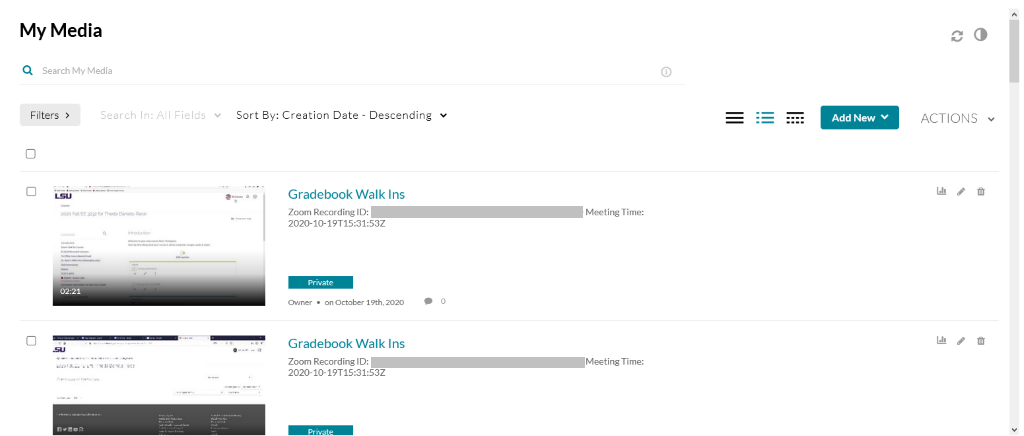Edit the first Gradebook Walk Ins entry
Image resolution: width=1024 pixels, height=436 pixels.
[961, 192]
